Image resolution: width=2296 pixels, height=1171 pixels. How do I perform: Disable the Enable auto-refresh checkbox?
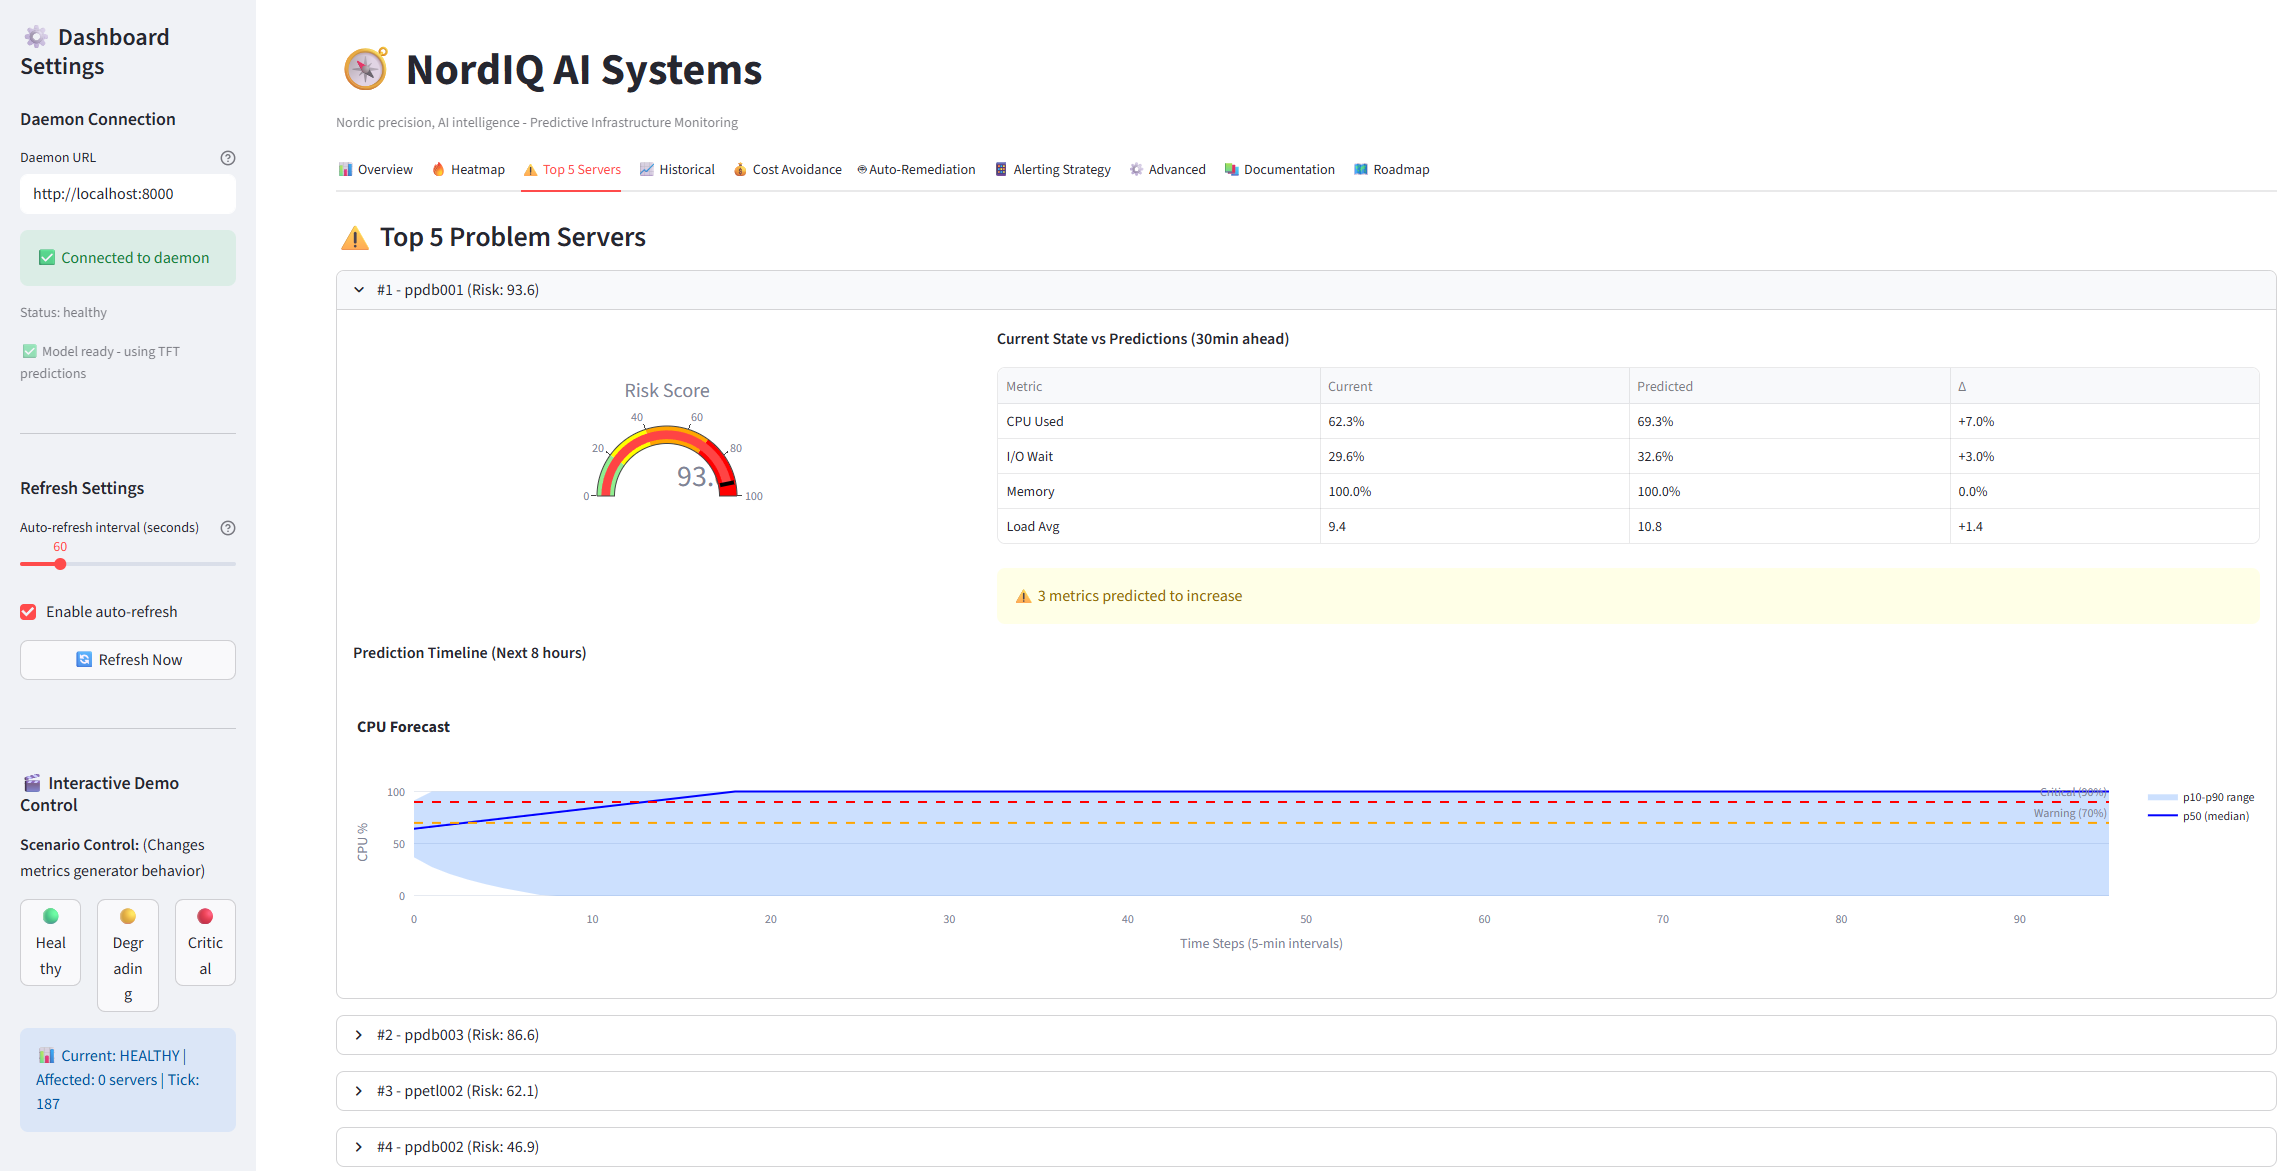pos(29,612)
